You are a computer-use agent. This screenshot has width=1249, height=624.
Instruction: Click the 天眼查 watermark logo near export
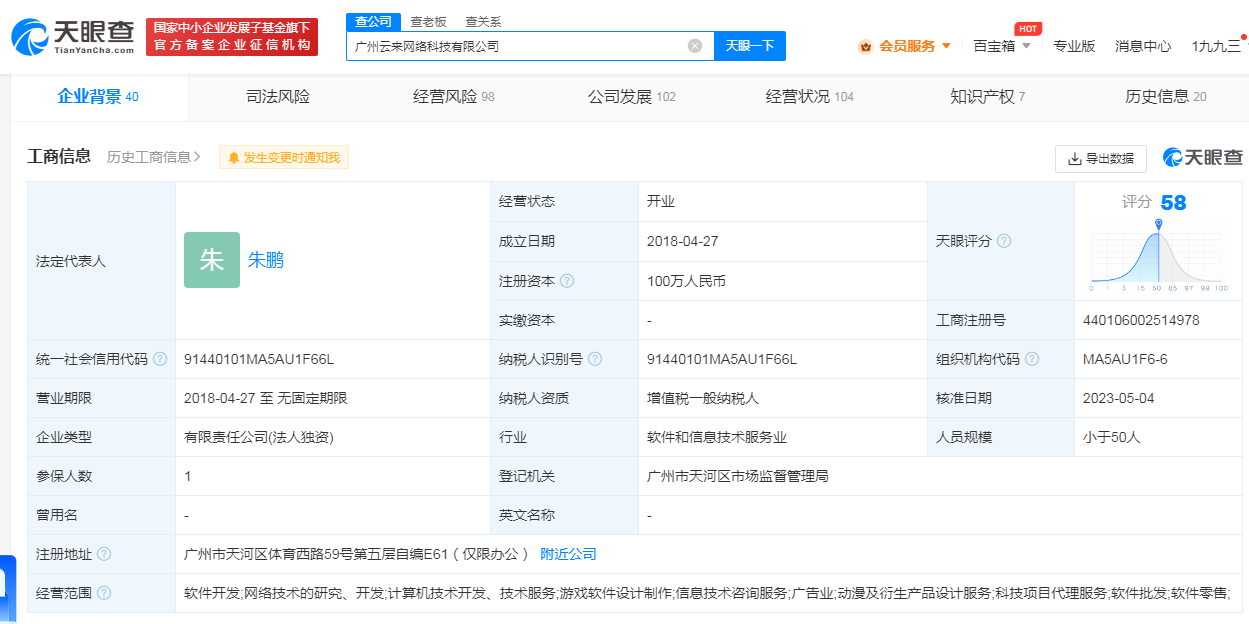(x=1203, y=158)
